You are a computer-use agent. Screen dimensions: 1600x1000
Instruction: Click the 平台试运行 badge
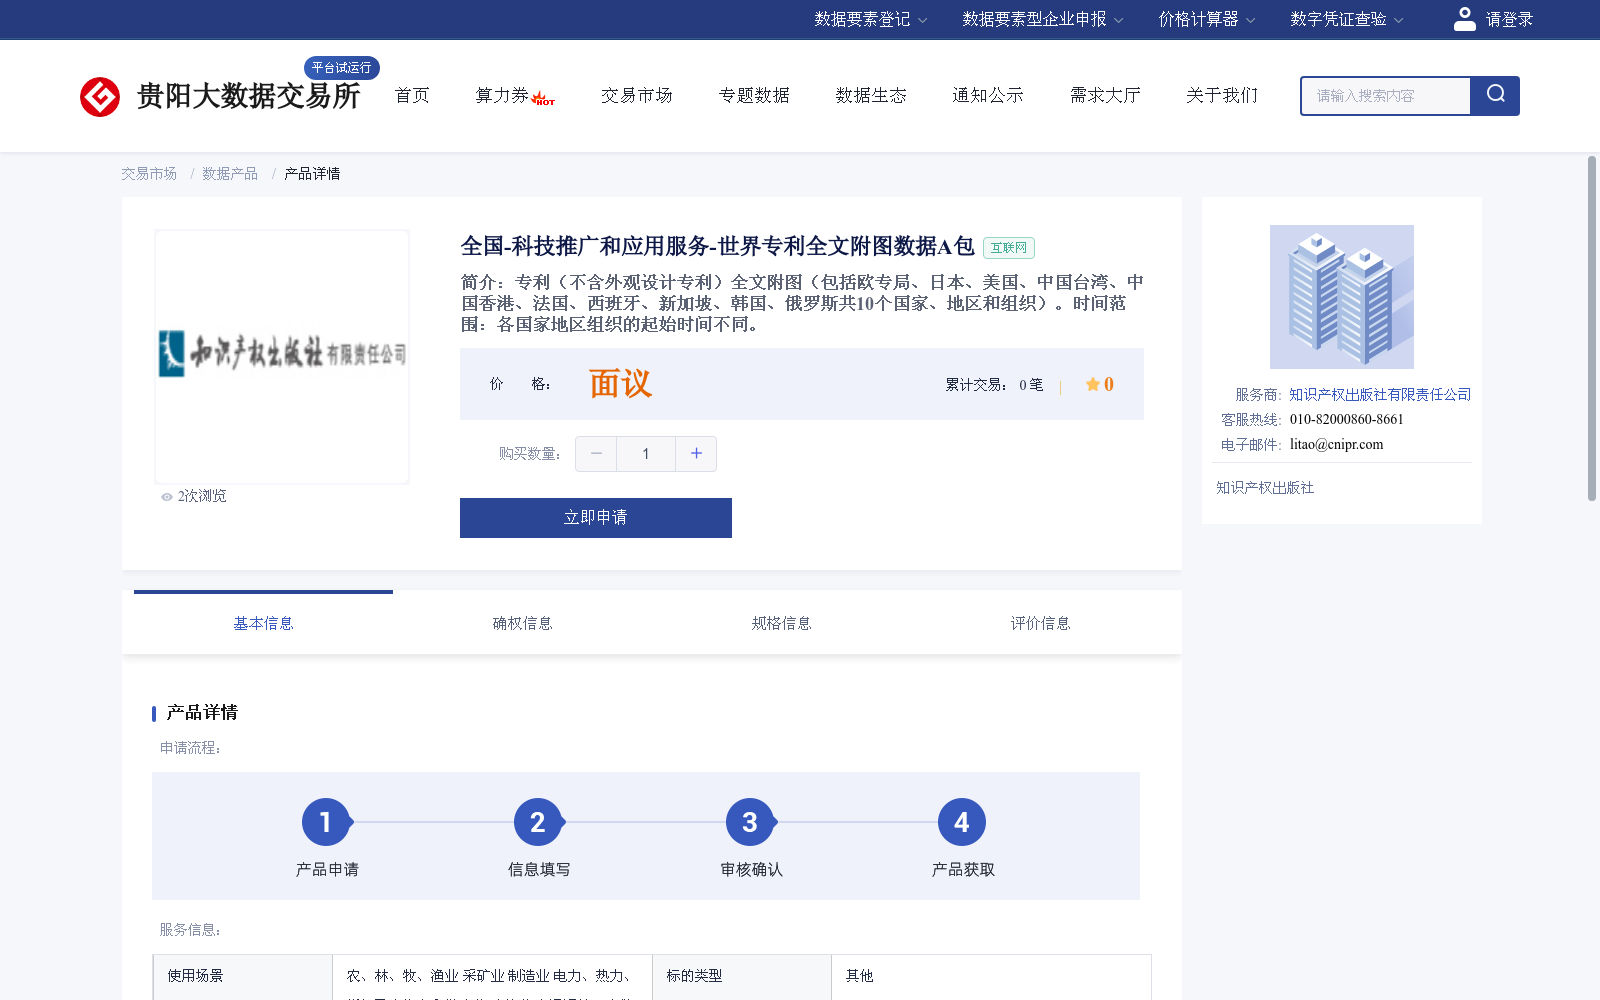pyautogui.click(x=342, y=67)
